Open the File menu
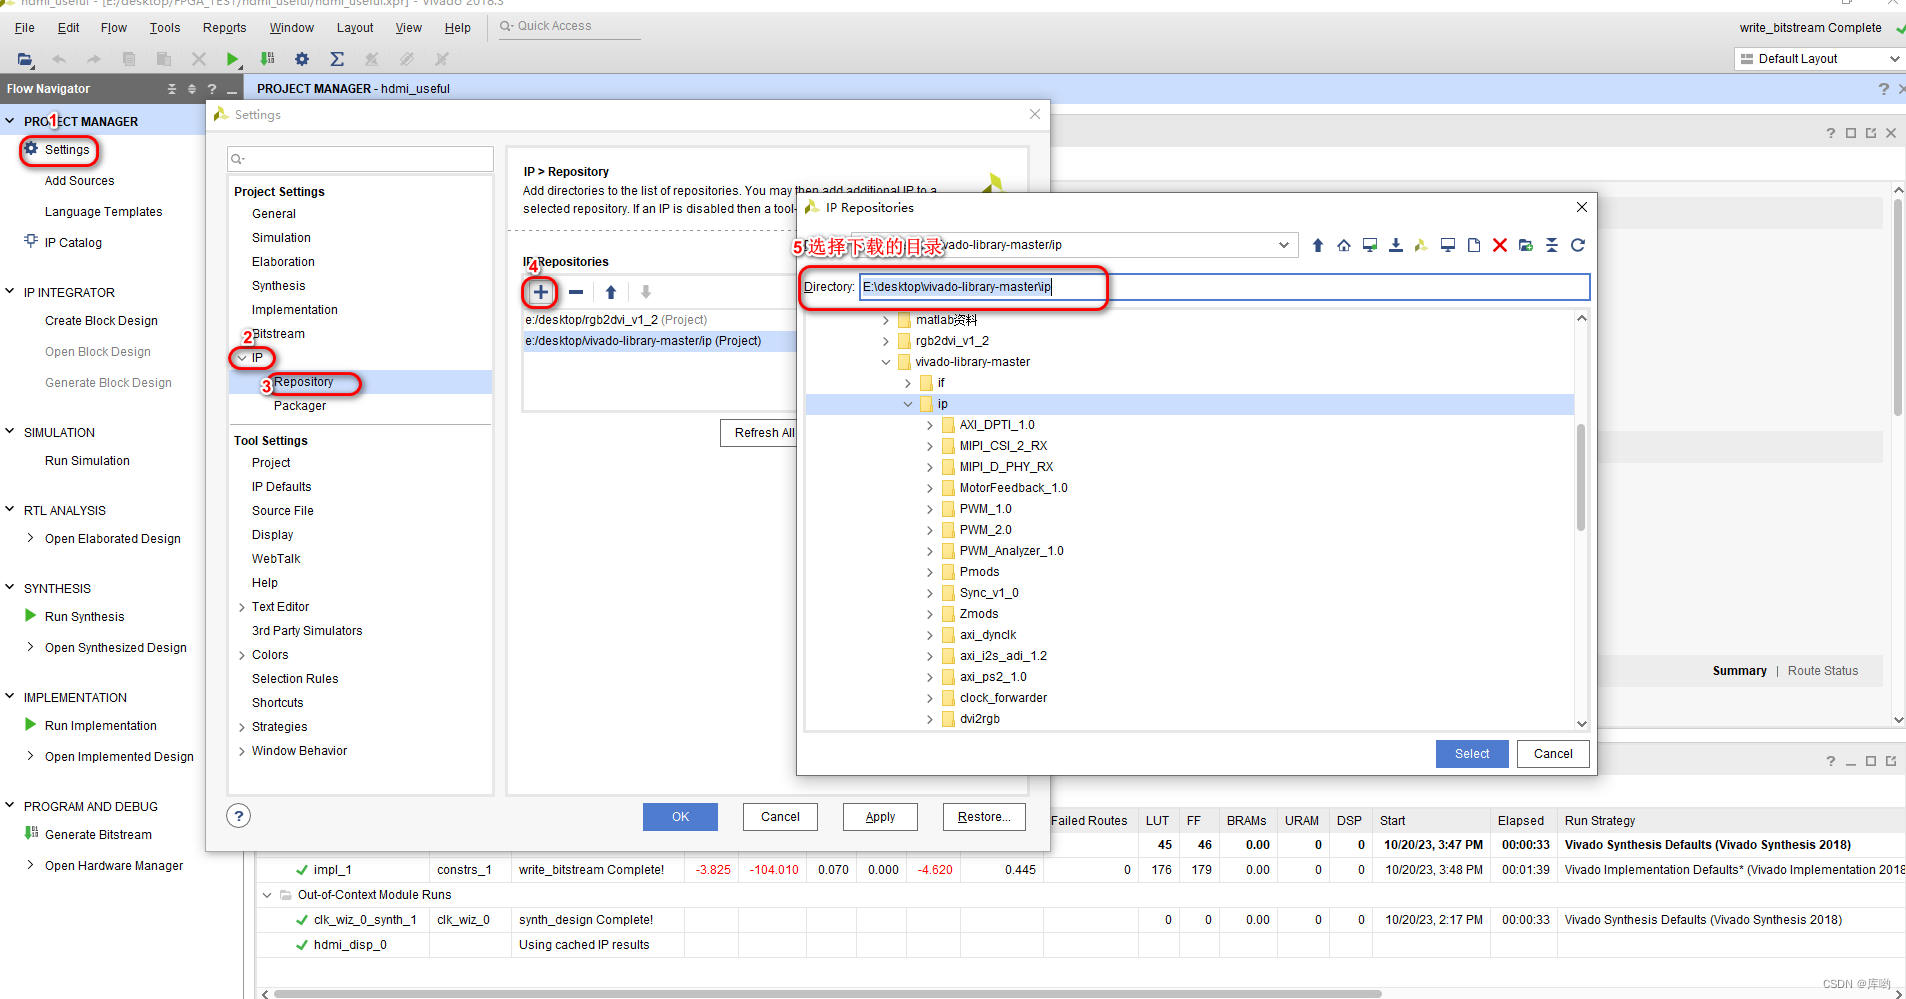The image size is (1906, 999). click(25, 28)
